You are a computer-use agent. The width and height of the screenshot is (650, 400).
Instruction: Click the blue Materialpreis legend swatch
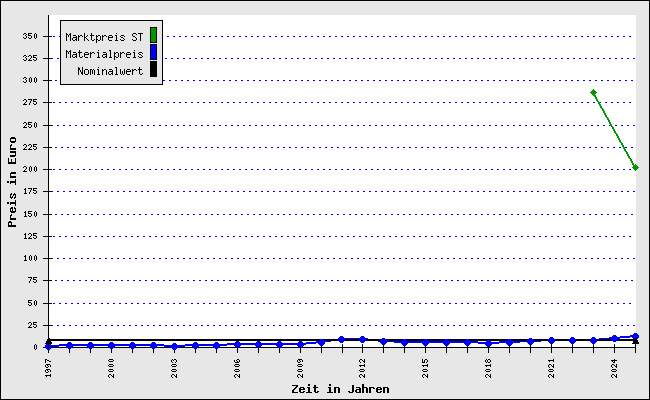pos(153,53)
